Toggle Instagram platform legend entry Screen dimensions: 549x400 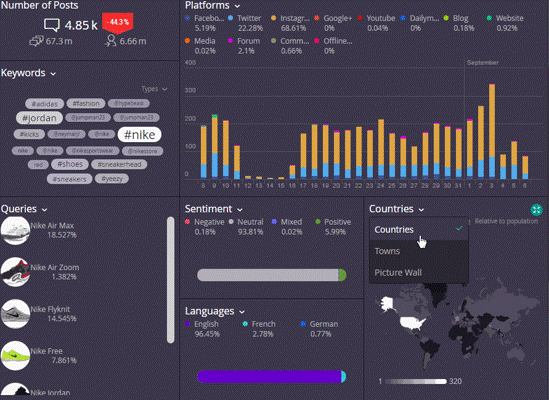(x=290, y=23)
